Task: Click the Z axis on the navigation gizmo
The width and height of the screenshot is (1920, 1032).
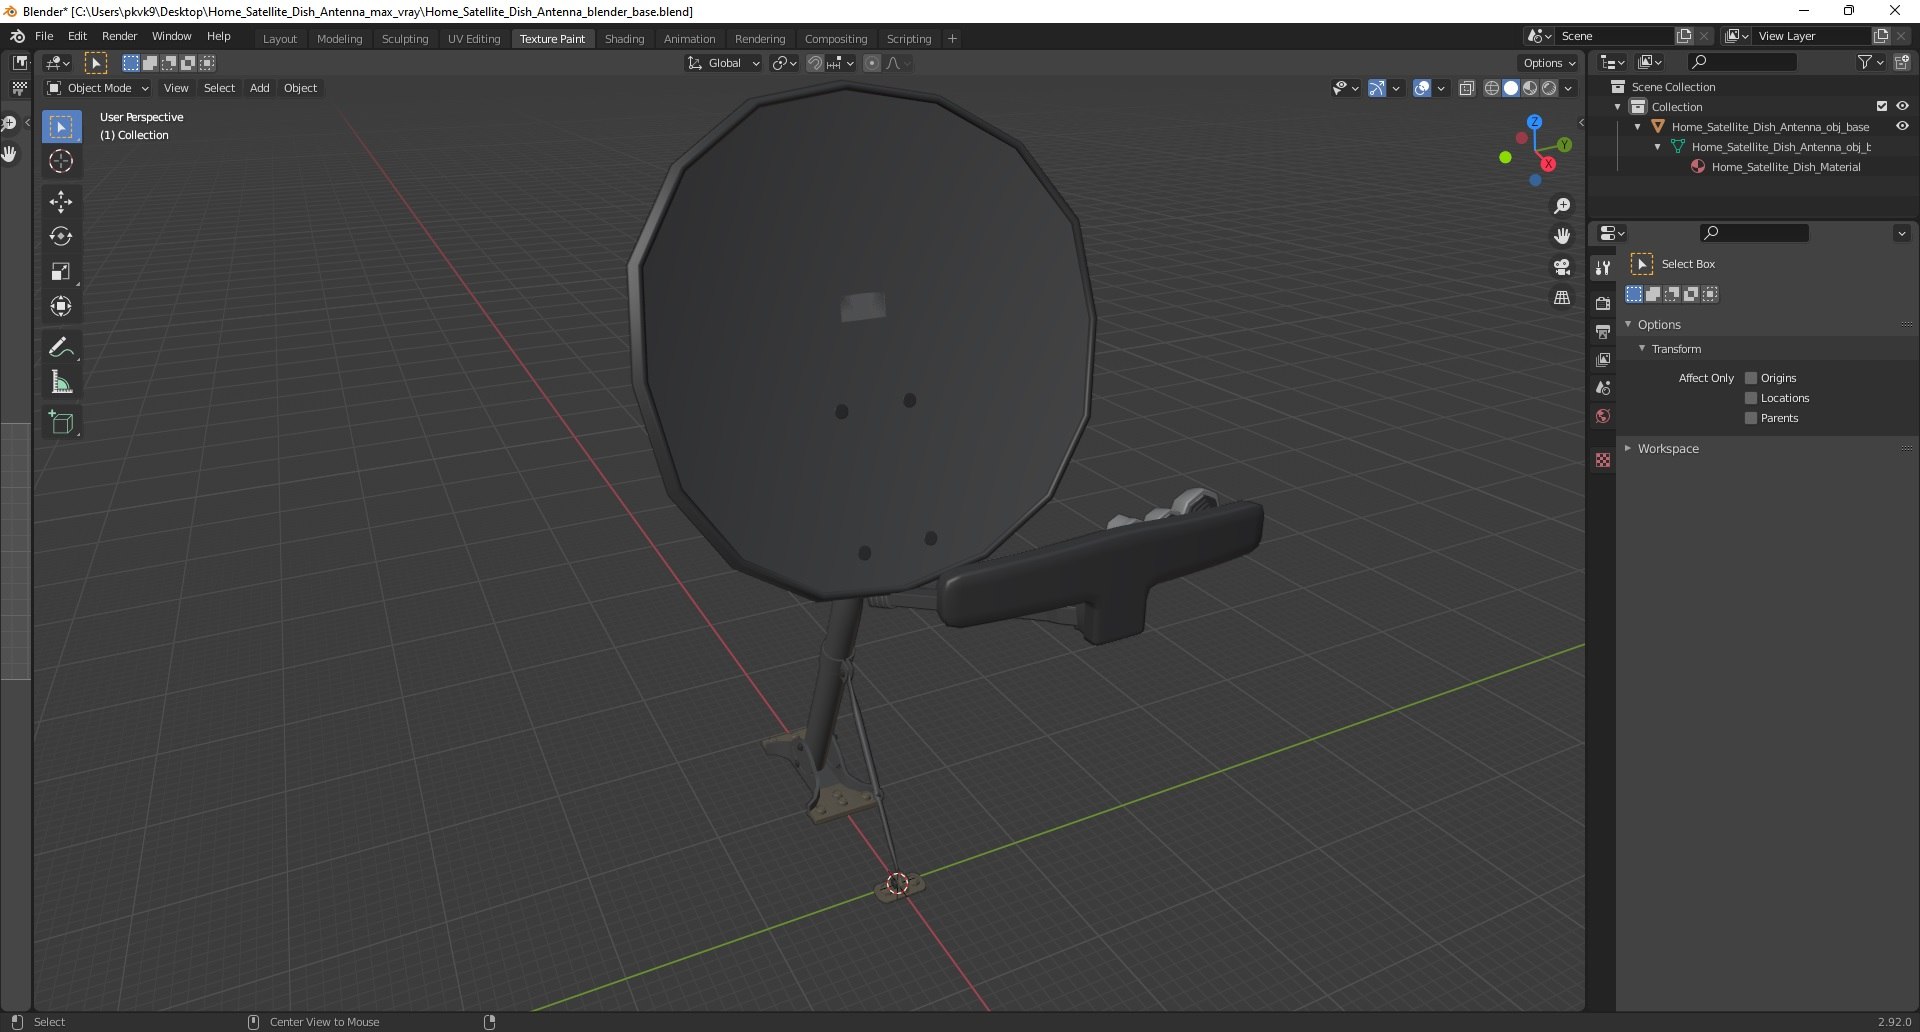Action: click(x=1534, y=122)
